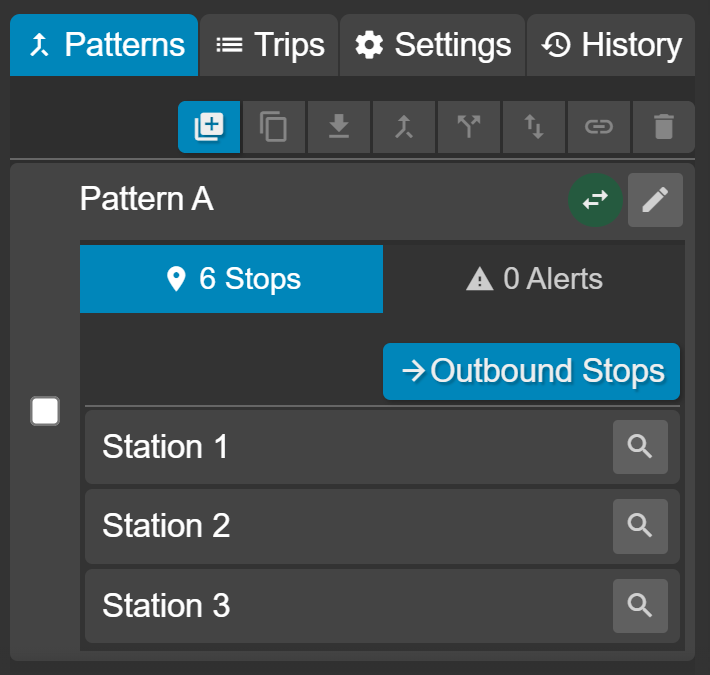Show the 6 Stops section

pyautogui.click(x=231, y=279)
